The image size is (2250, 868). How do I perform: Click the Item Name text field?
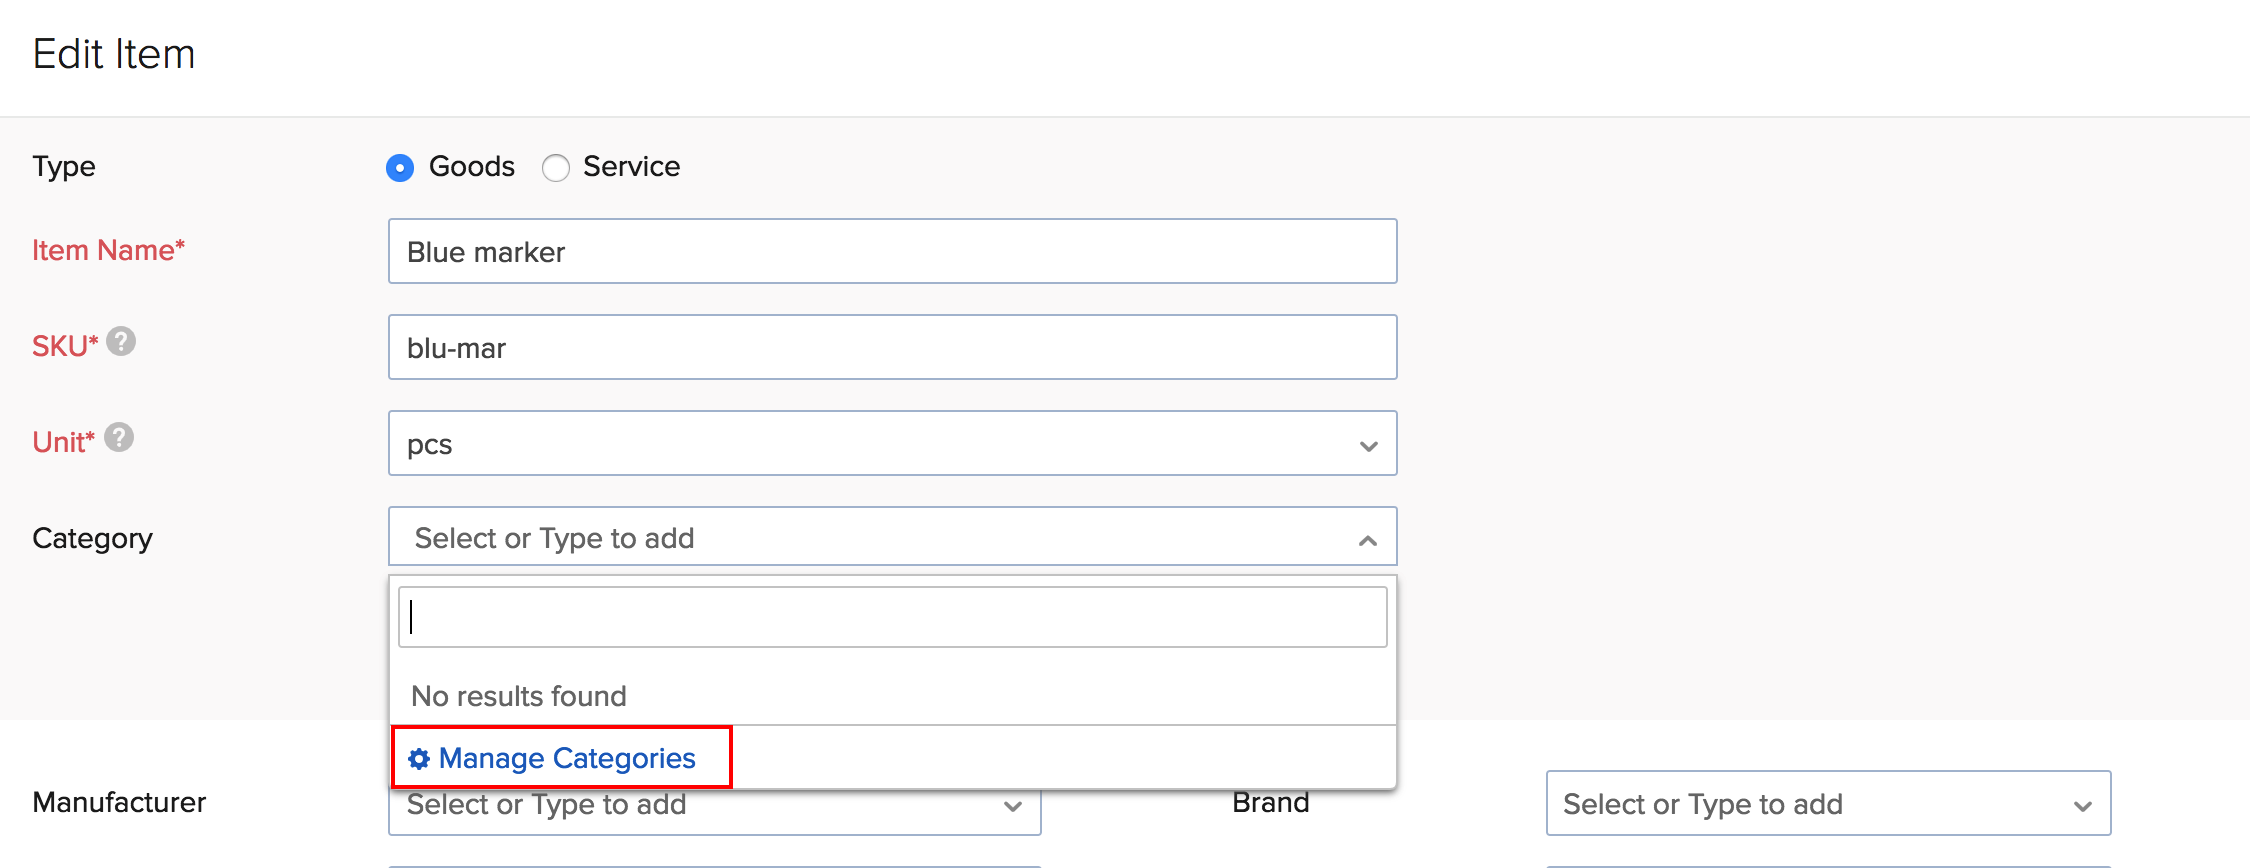click(x=892, y=252)
